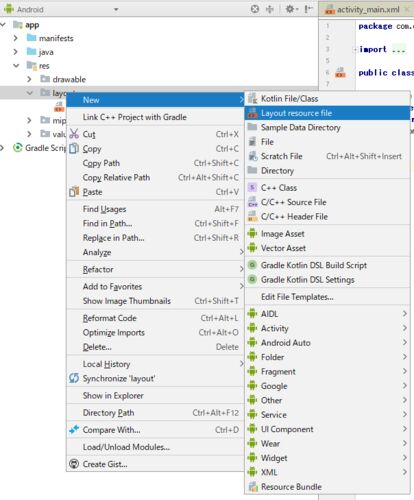Open the Service submenu
This screenshot has width=414, height=500.
327,414
